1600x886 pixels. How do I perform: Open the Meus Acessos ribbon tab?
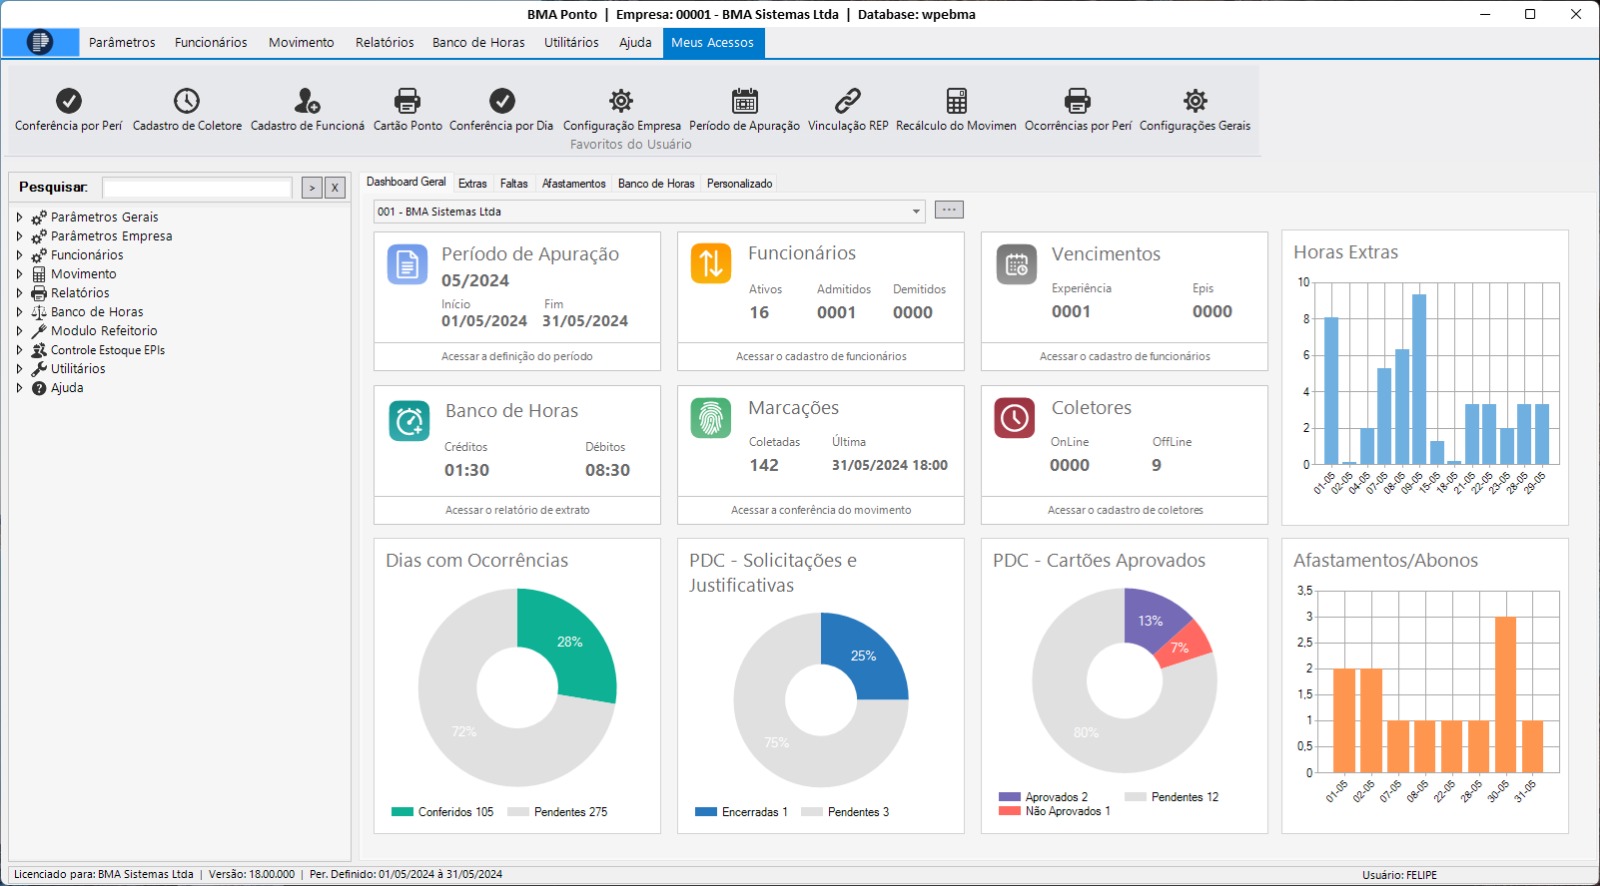(x=712, y=43)
